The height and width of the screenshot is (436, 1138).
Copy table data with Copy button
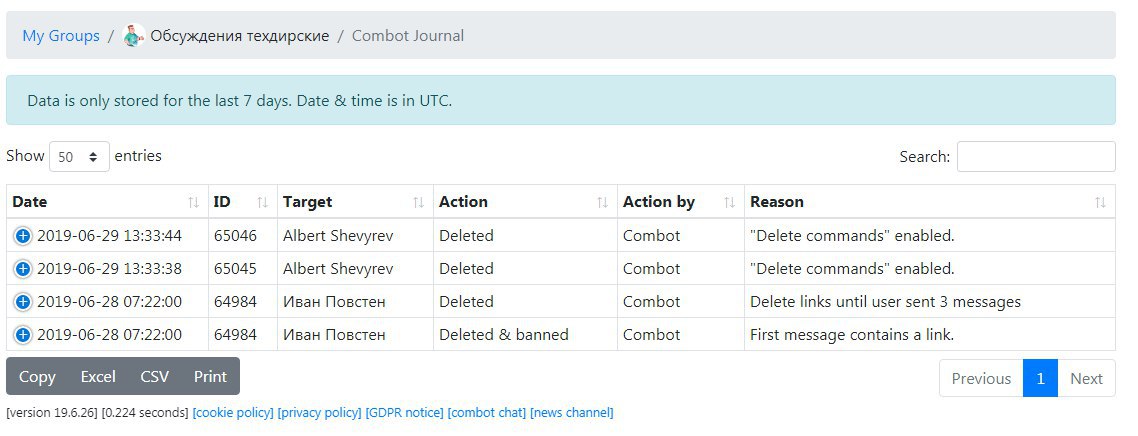click(37, 377)
